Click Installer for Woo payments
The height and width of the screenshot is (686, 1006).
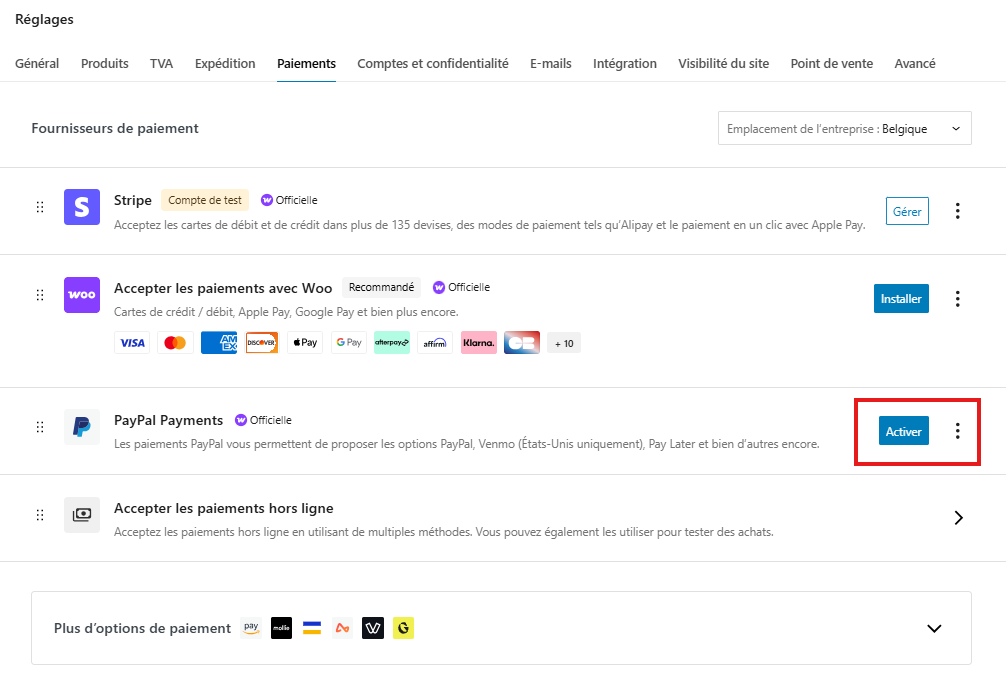click(x=901, y=298)
